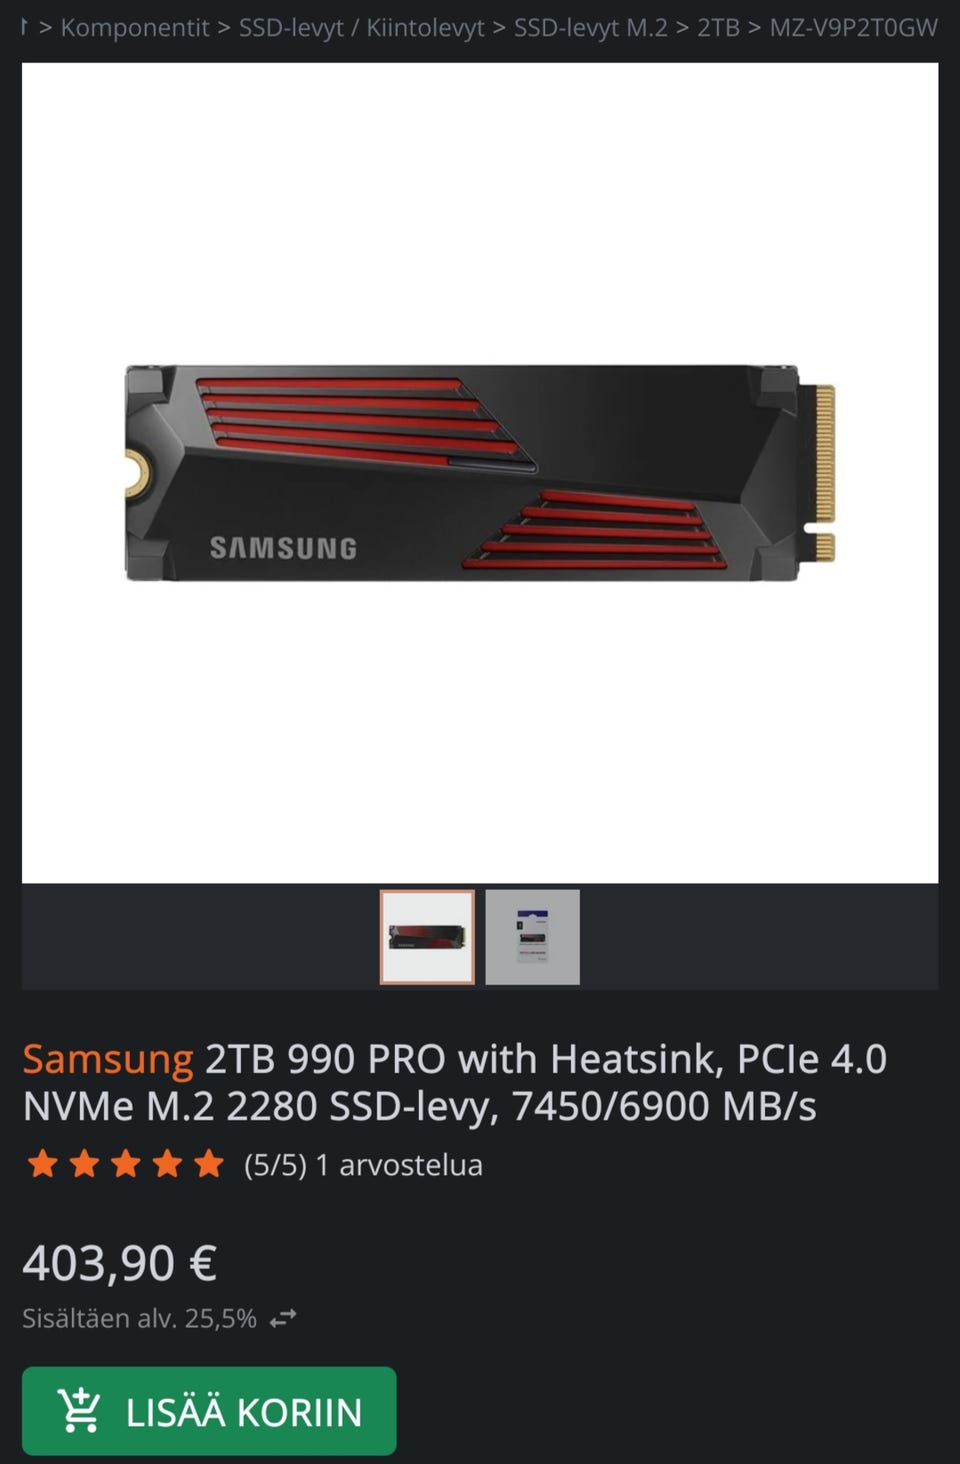Open the Samsung brand link in title
This screenshot has height=1464, width=960.
[x=108, y=1059]
